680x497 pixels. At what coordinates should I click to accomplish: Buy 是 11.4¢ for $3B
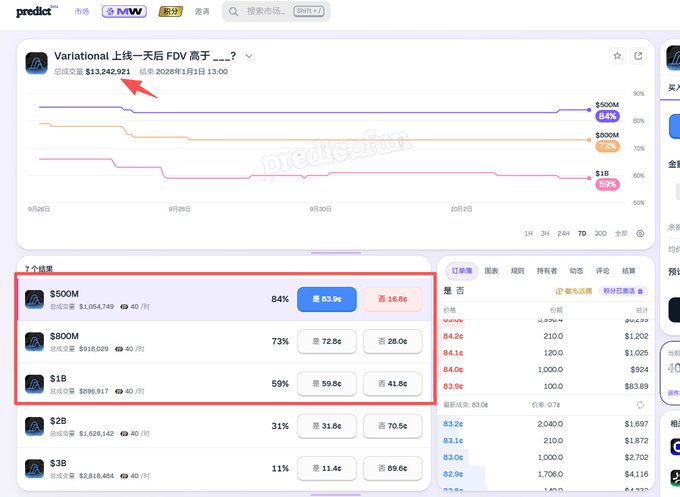point(327,468)
